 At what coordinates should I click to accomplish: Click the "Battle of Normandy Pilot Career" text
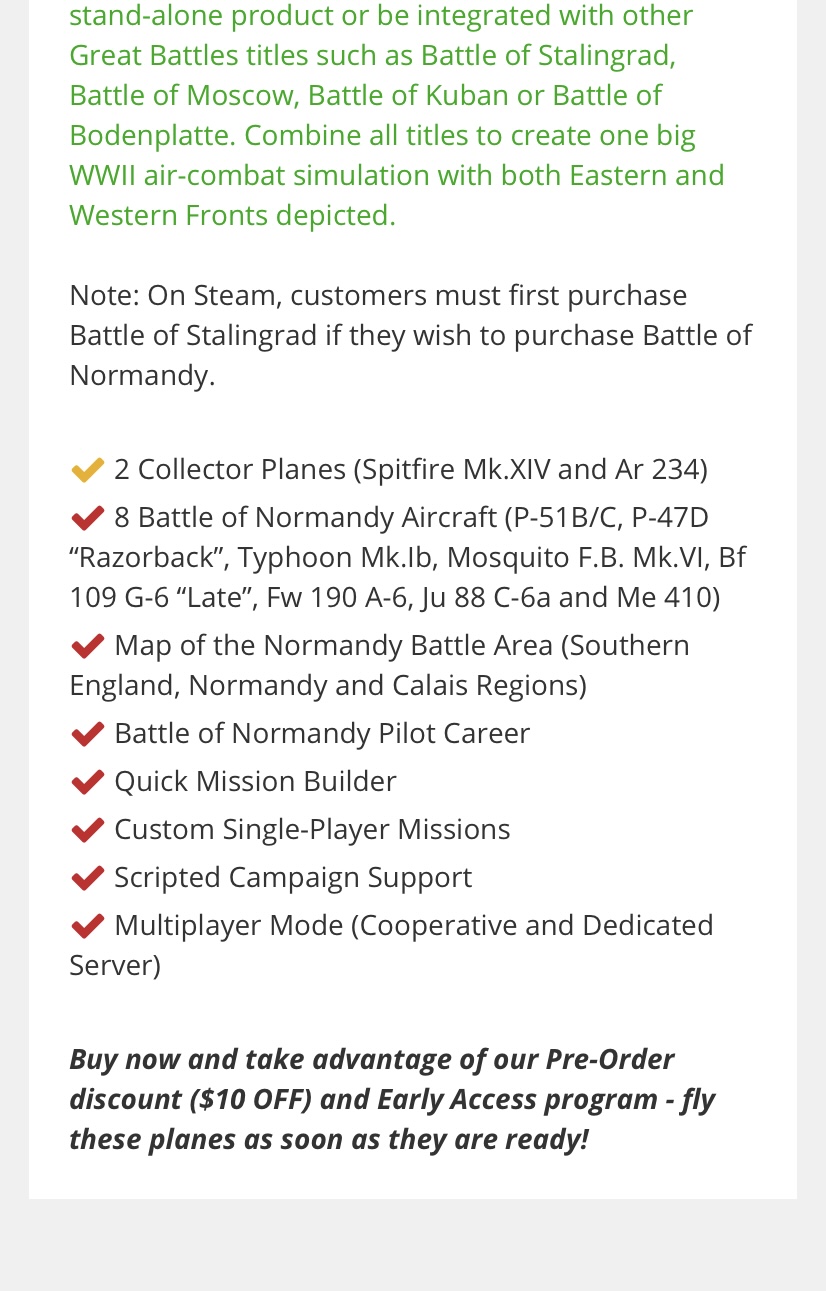pos(322,733)
